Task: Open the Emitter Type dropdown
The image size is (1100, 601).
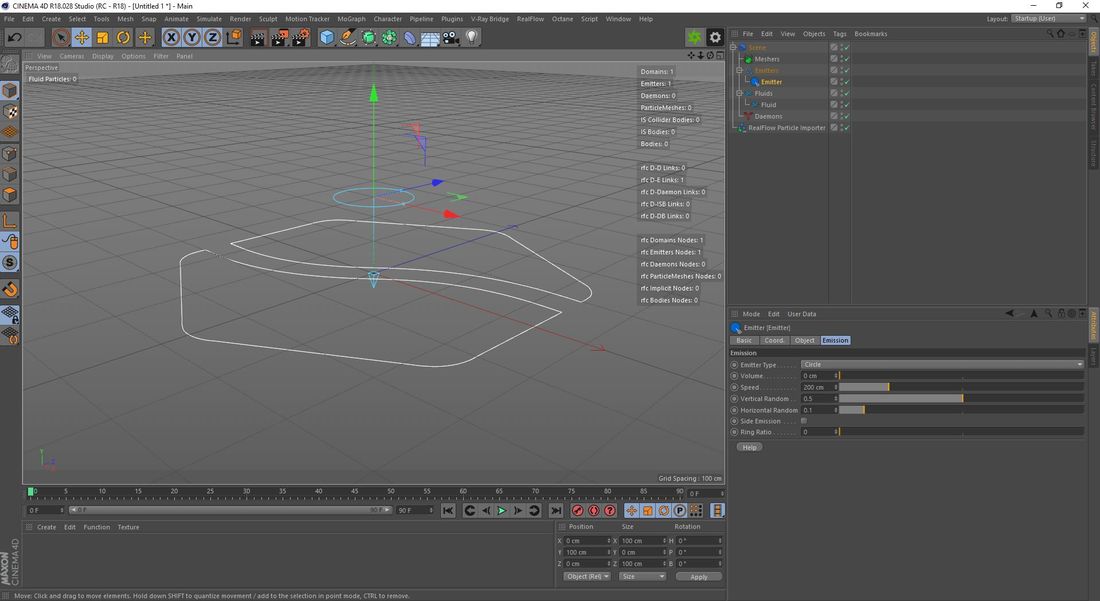Action: click(x=941, y=365)
